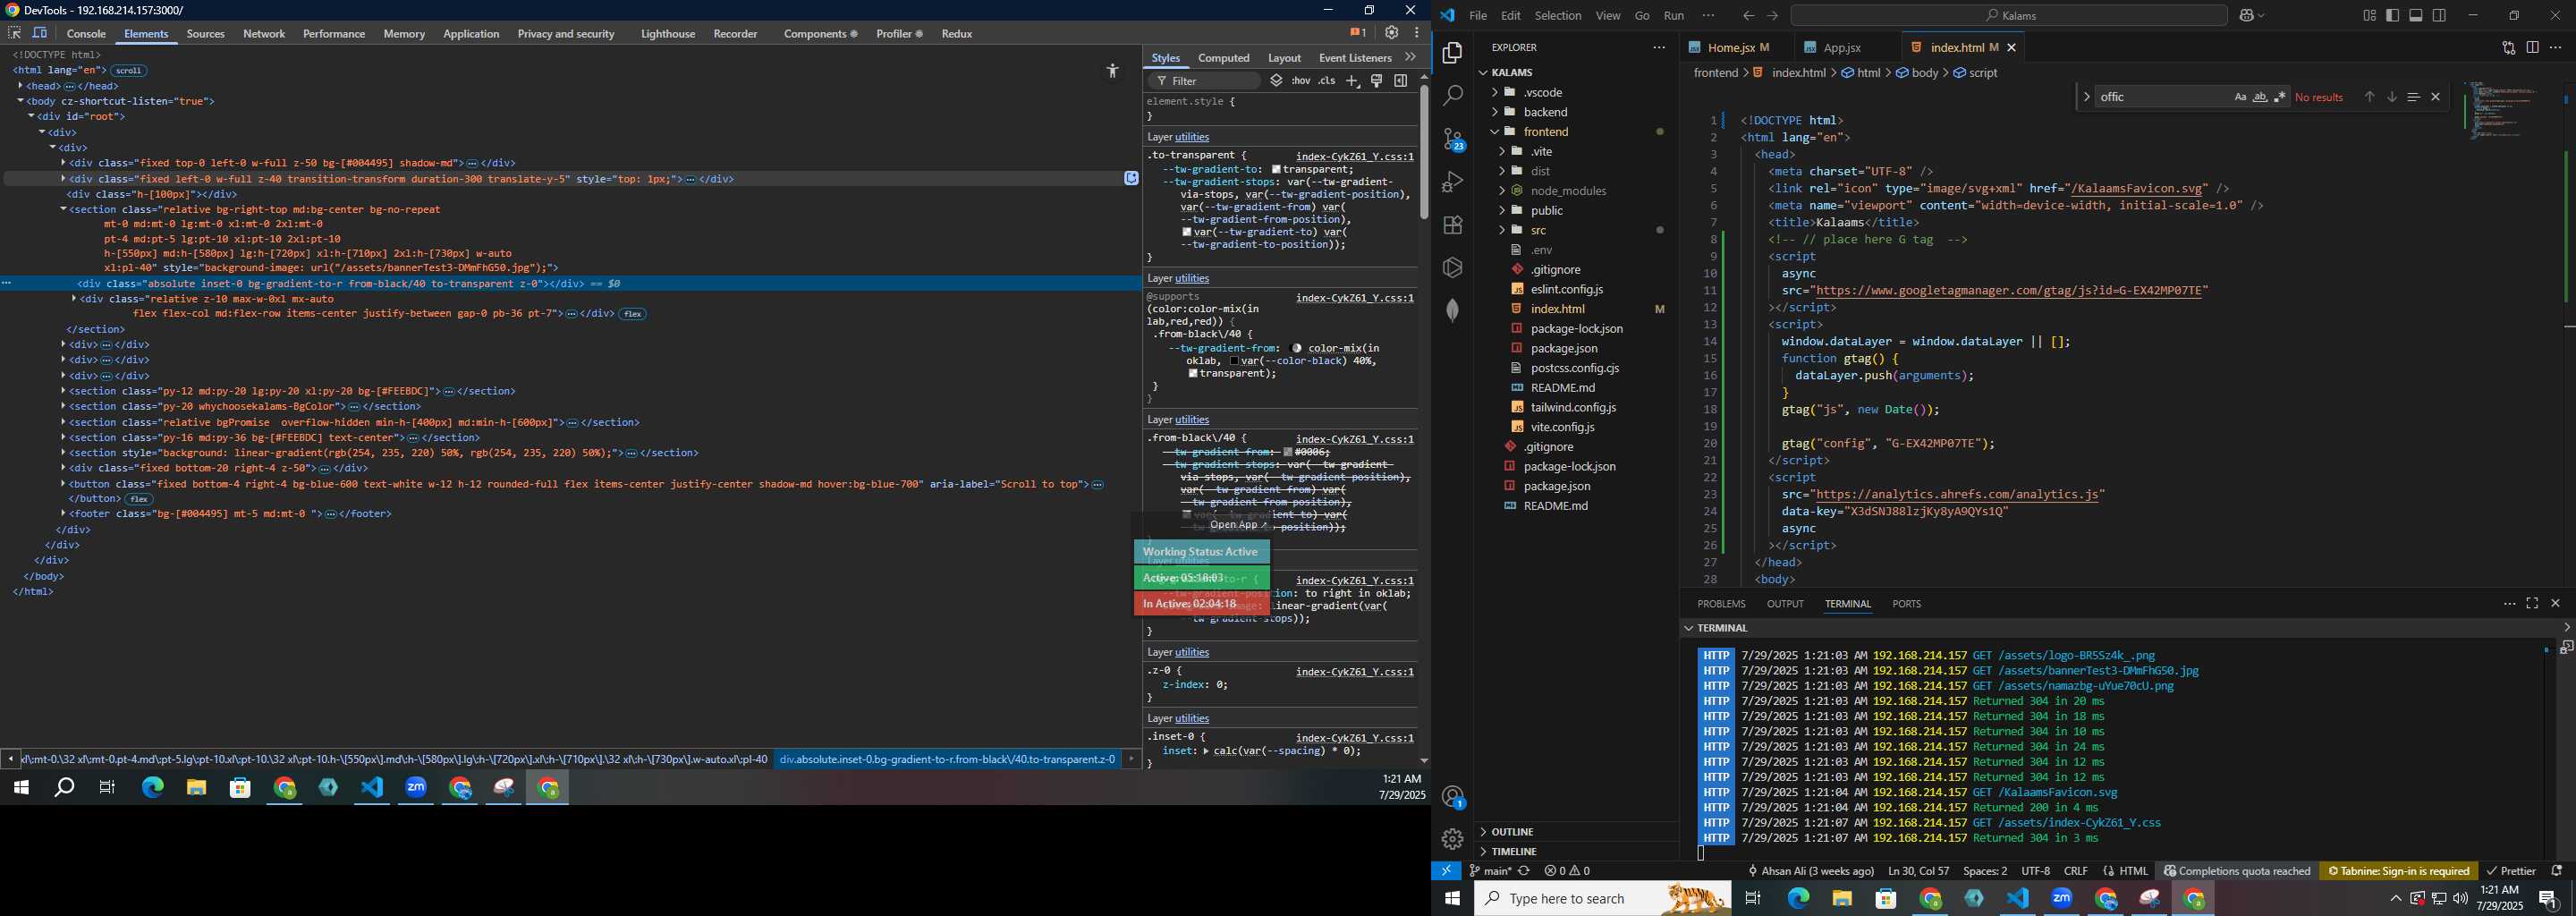Open the DevTools accessibility tree view button

(x=1112, y=71)
